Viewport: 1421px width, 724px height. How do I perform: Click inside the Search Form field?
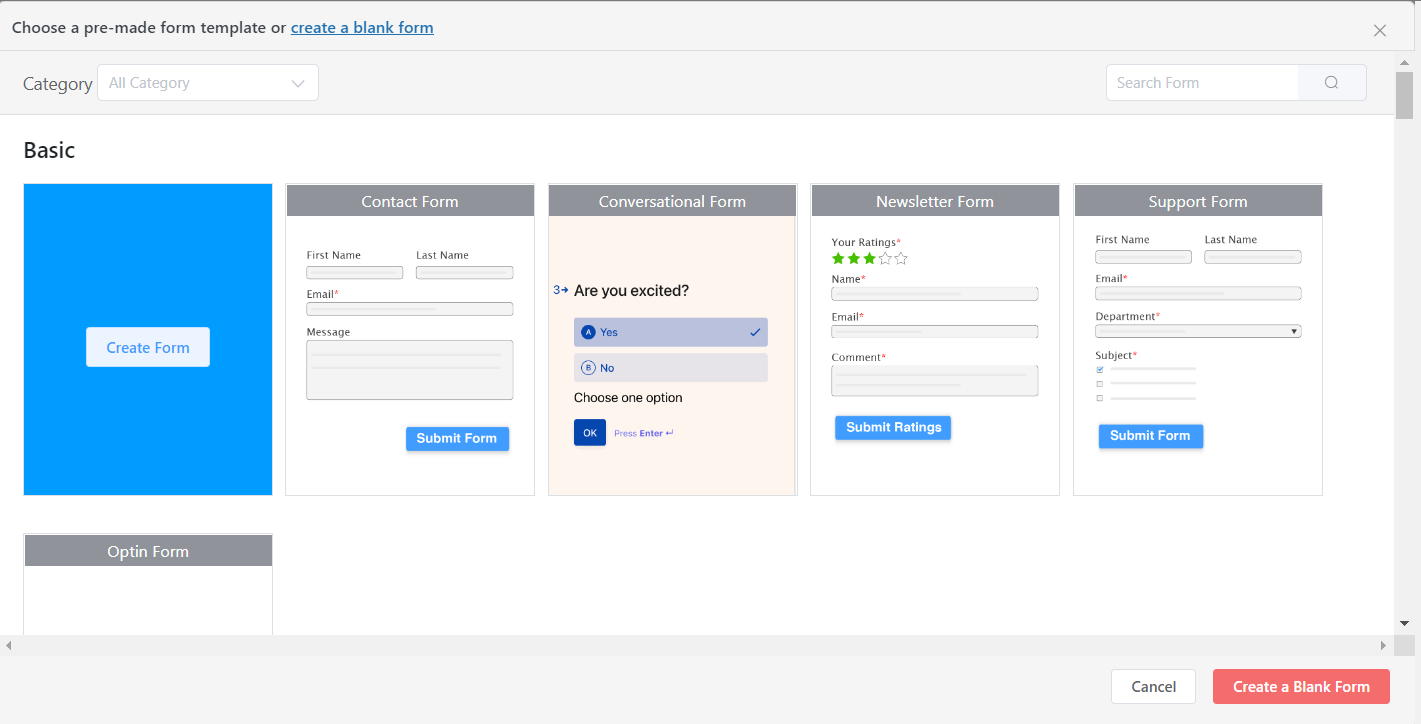pyautogui.click(x=1200, y=82)
